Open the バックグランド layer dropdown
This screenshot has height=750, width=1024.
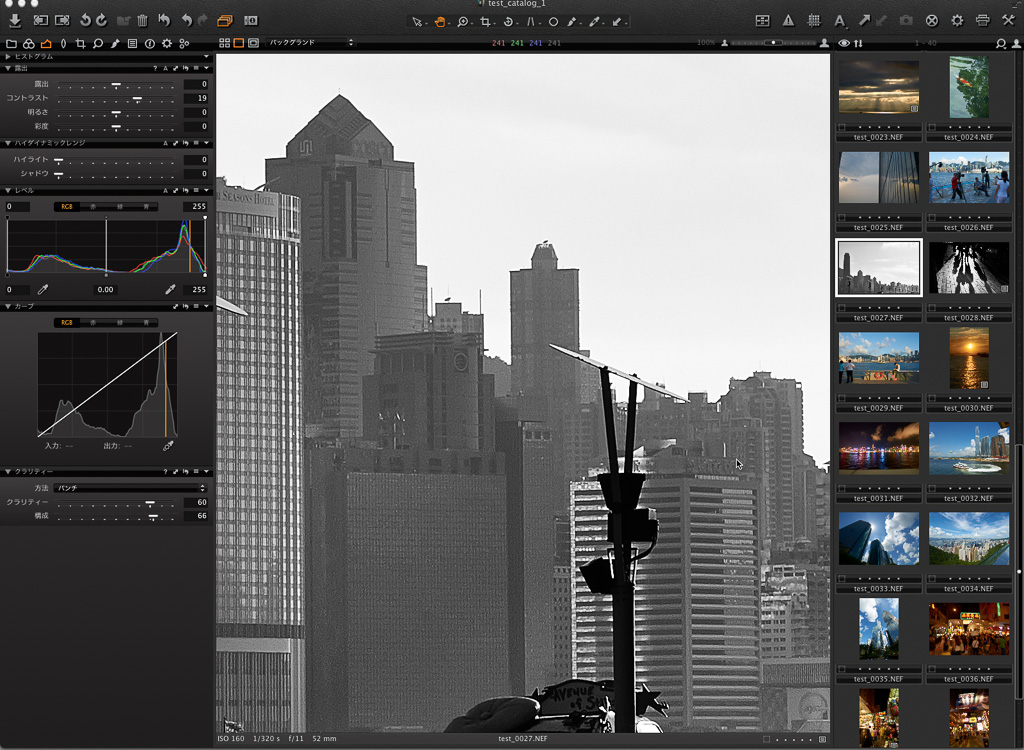coord(310,43)
